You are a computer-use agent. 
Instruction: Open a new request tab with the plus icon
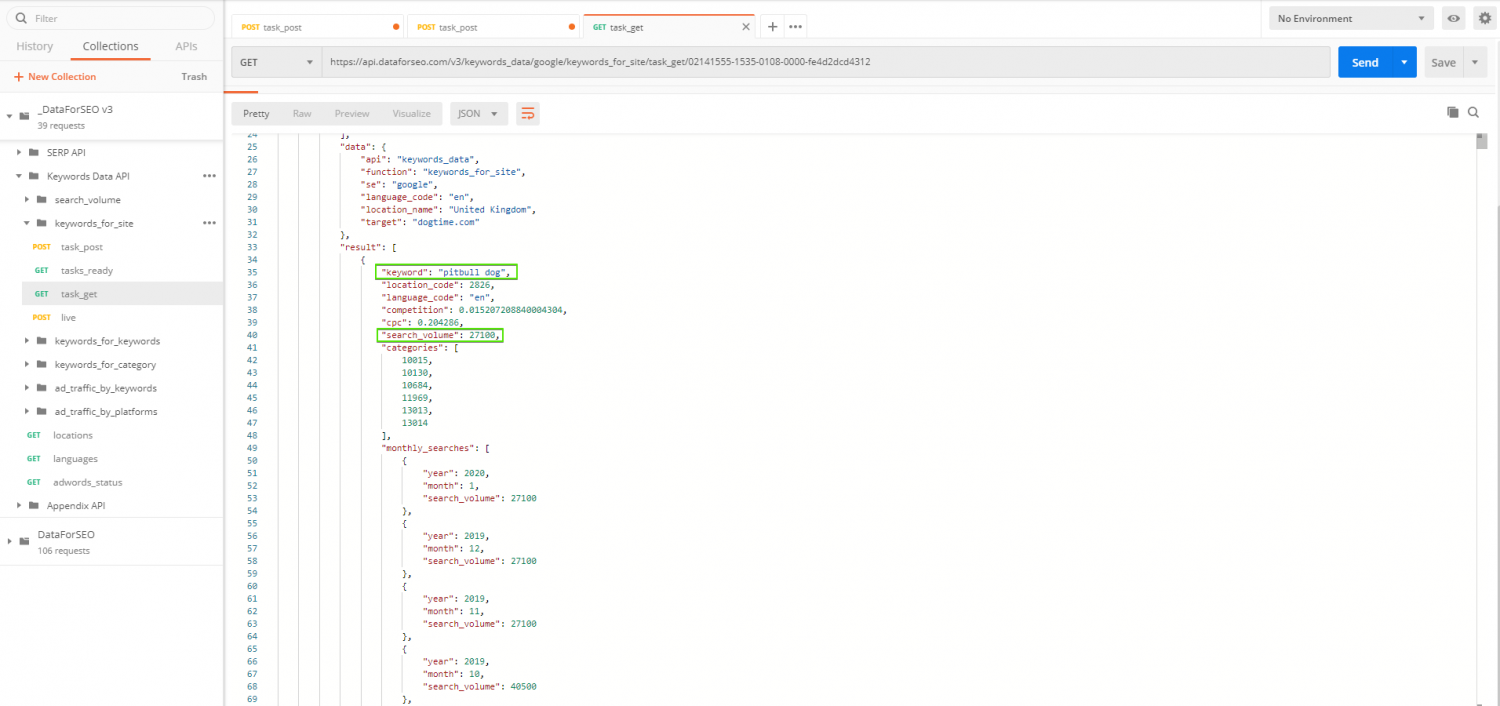[x=771, y=25]
